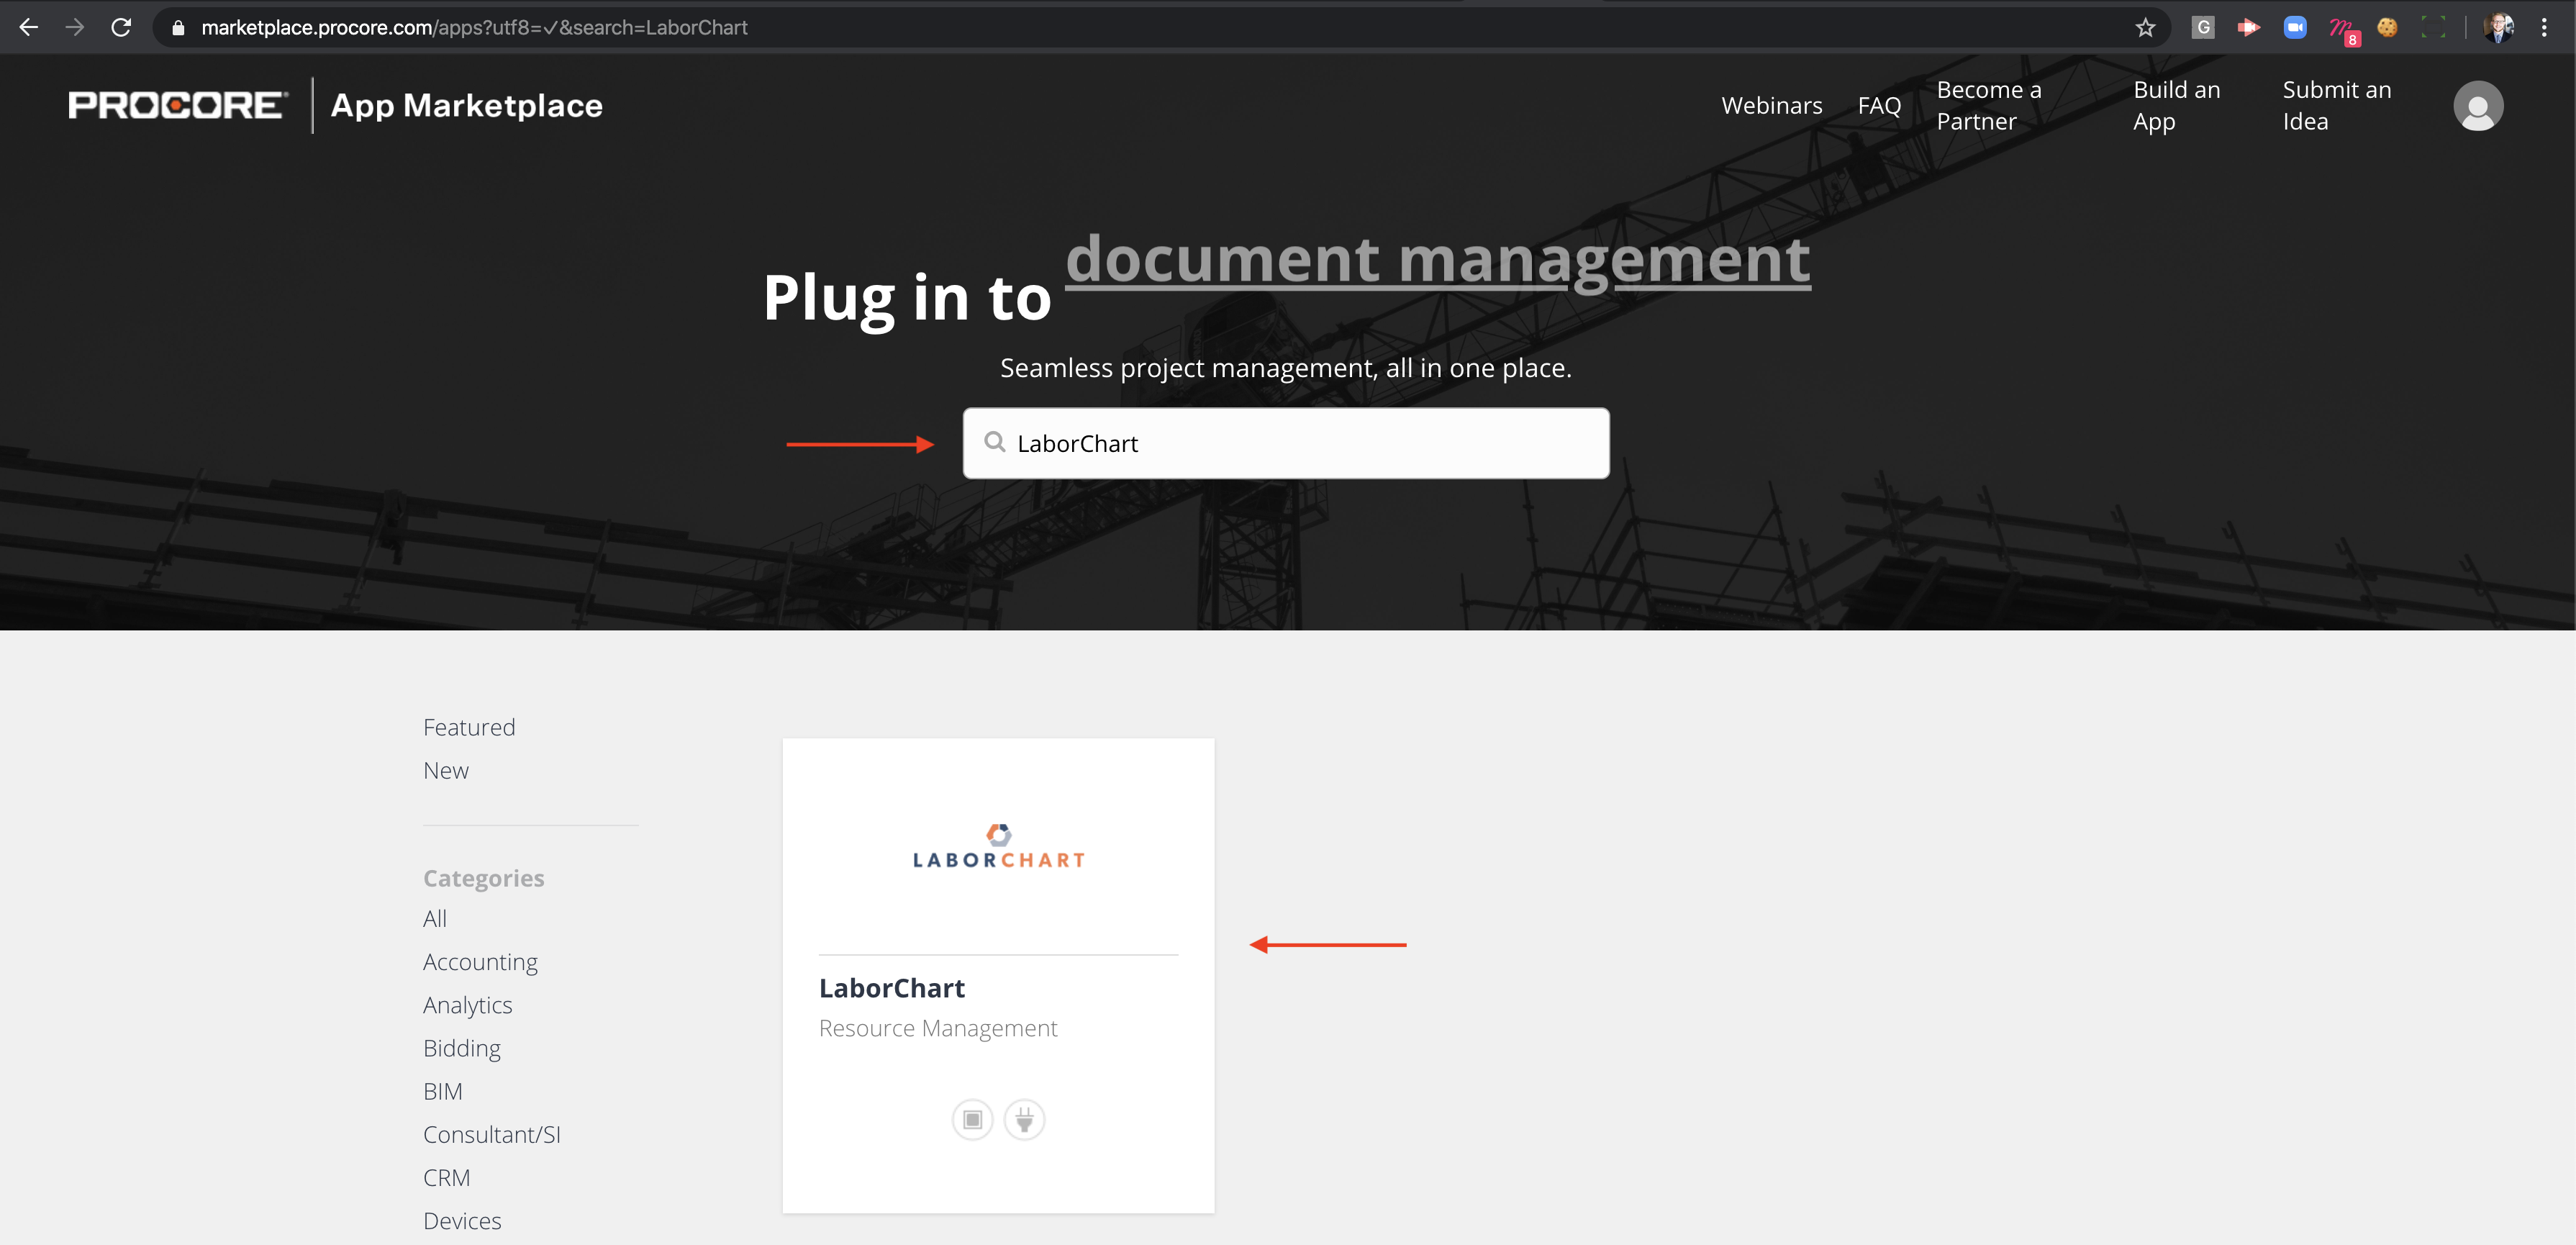The height and width of the screenshot is (1245, 2576).
Task: Click the plug integration badge icon
Action: [x=1024, y=1119]
